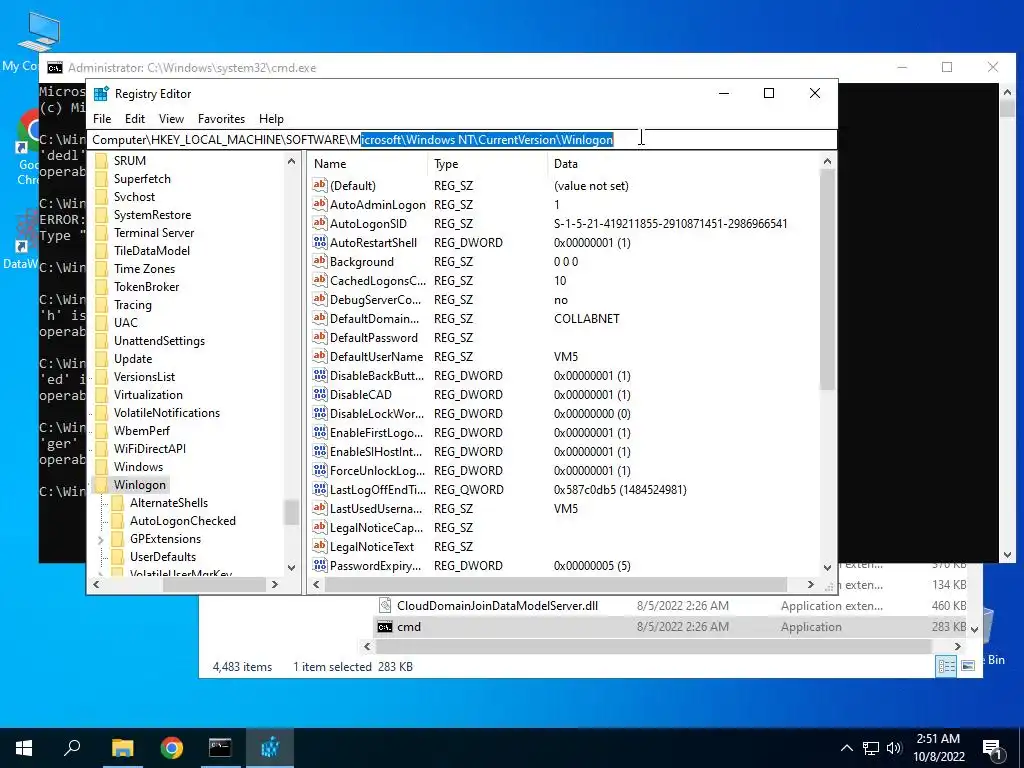Open Chrome from the taskbar
This screenshot has width=1024, height=768.
click(x=172, y=748)
